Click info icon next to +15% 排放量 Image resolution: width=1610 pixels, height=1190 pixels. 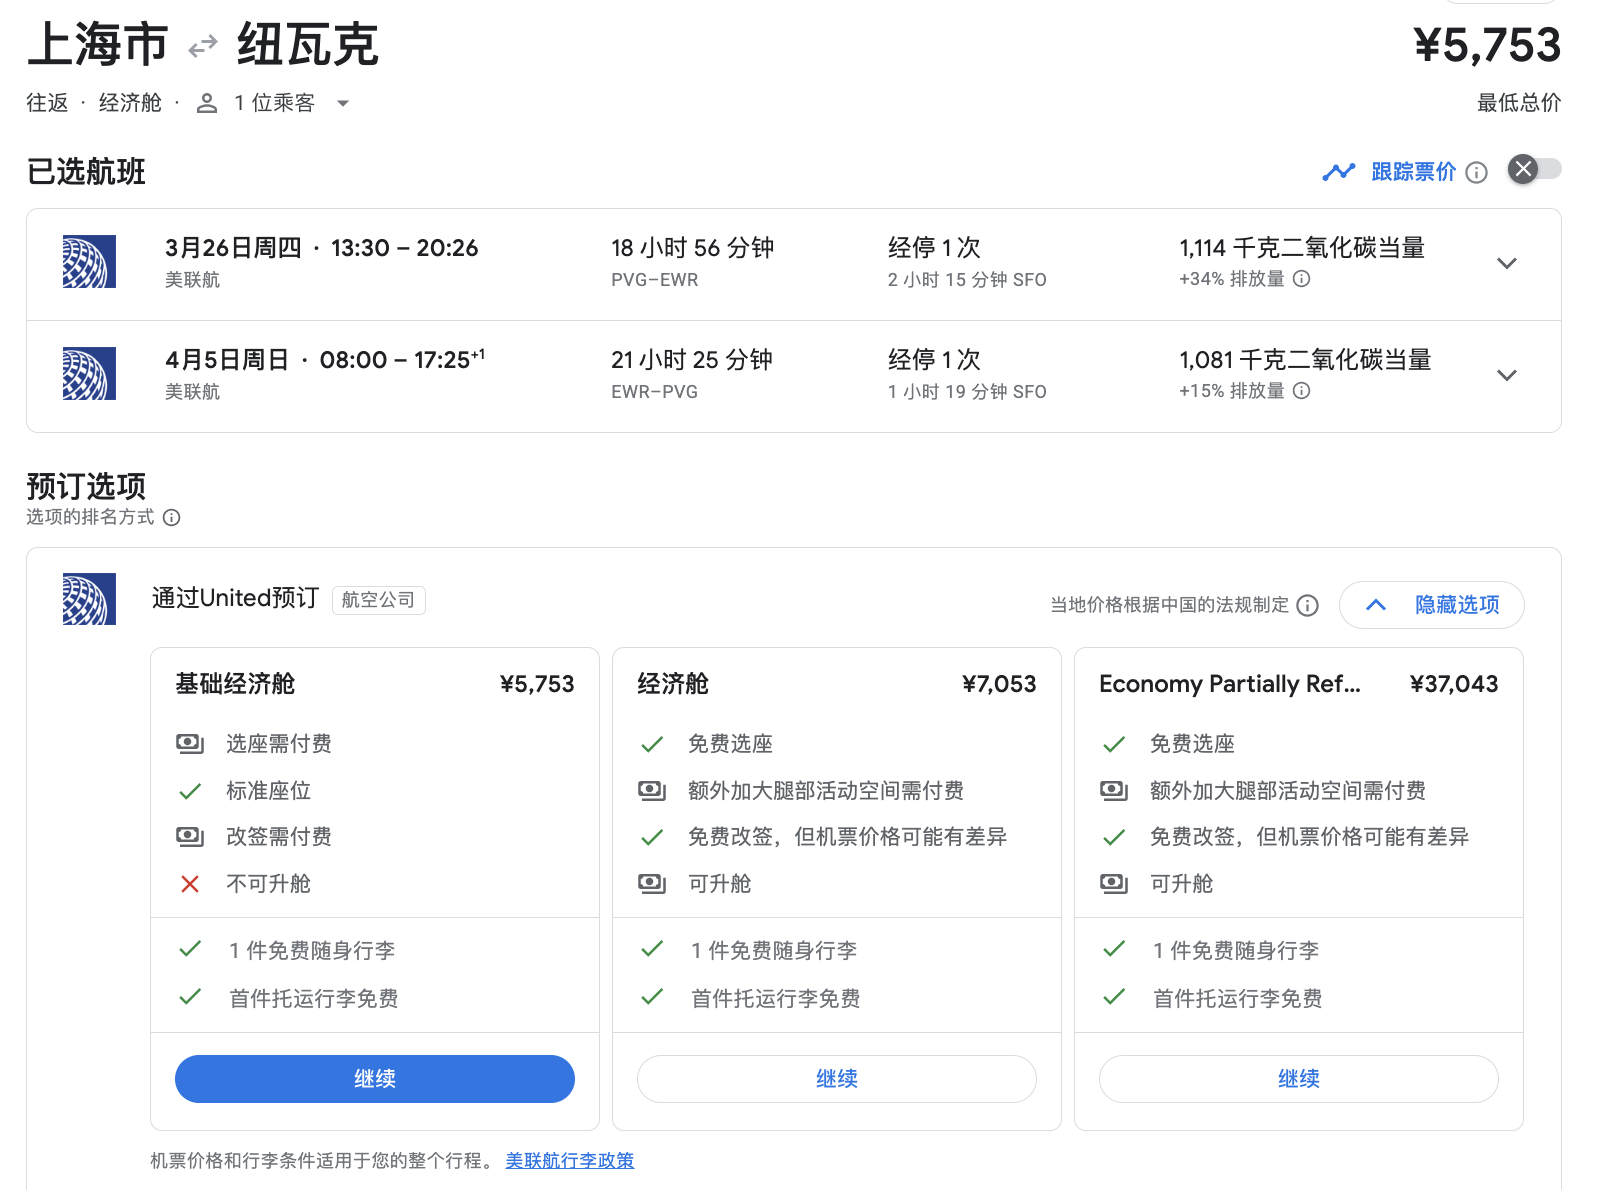(x=1301, y=391)
